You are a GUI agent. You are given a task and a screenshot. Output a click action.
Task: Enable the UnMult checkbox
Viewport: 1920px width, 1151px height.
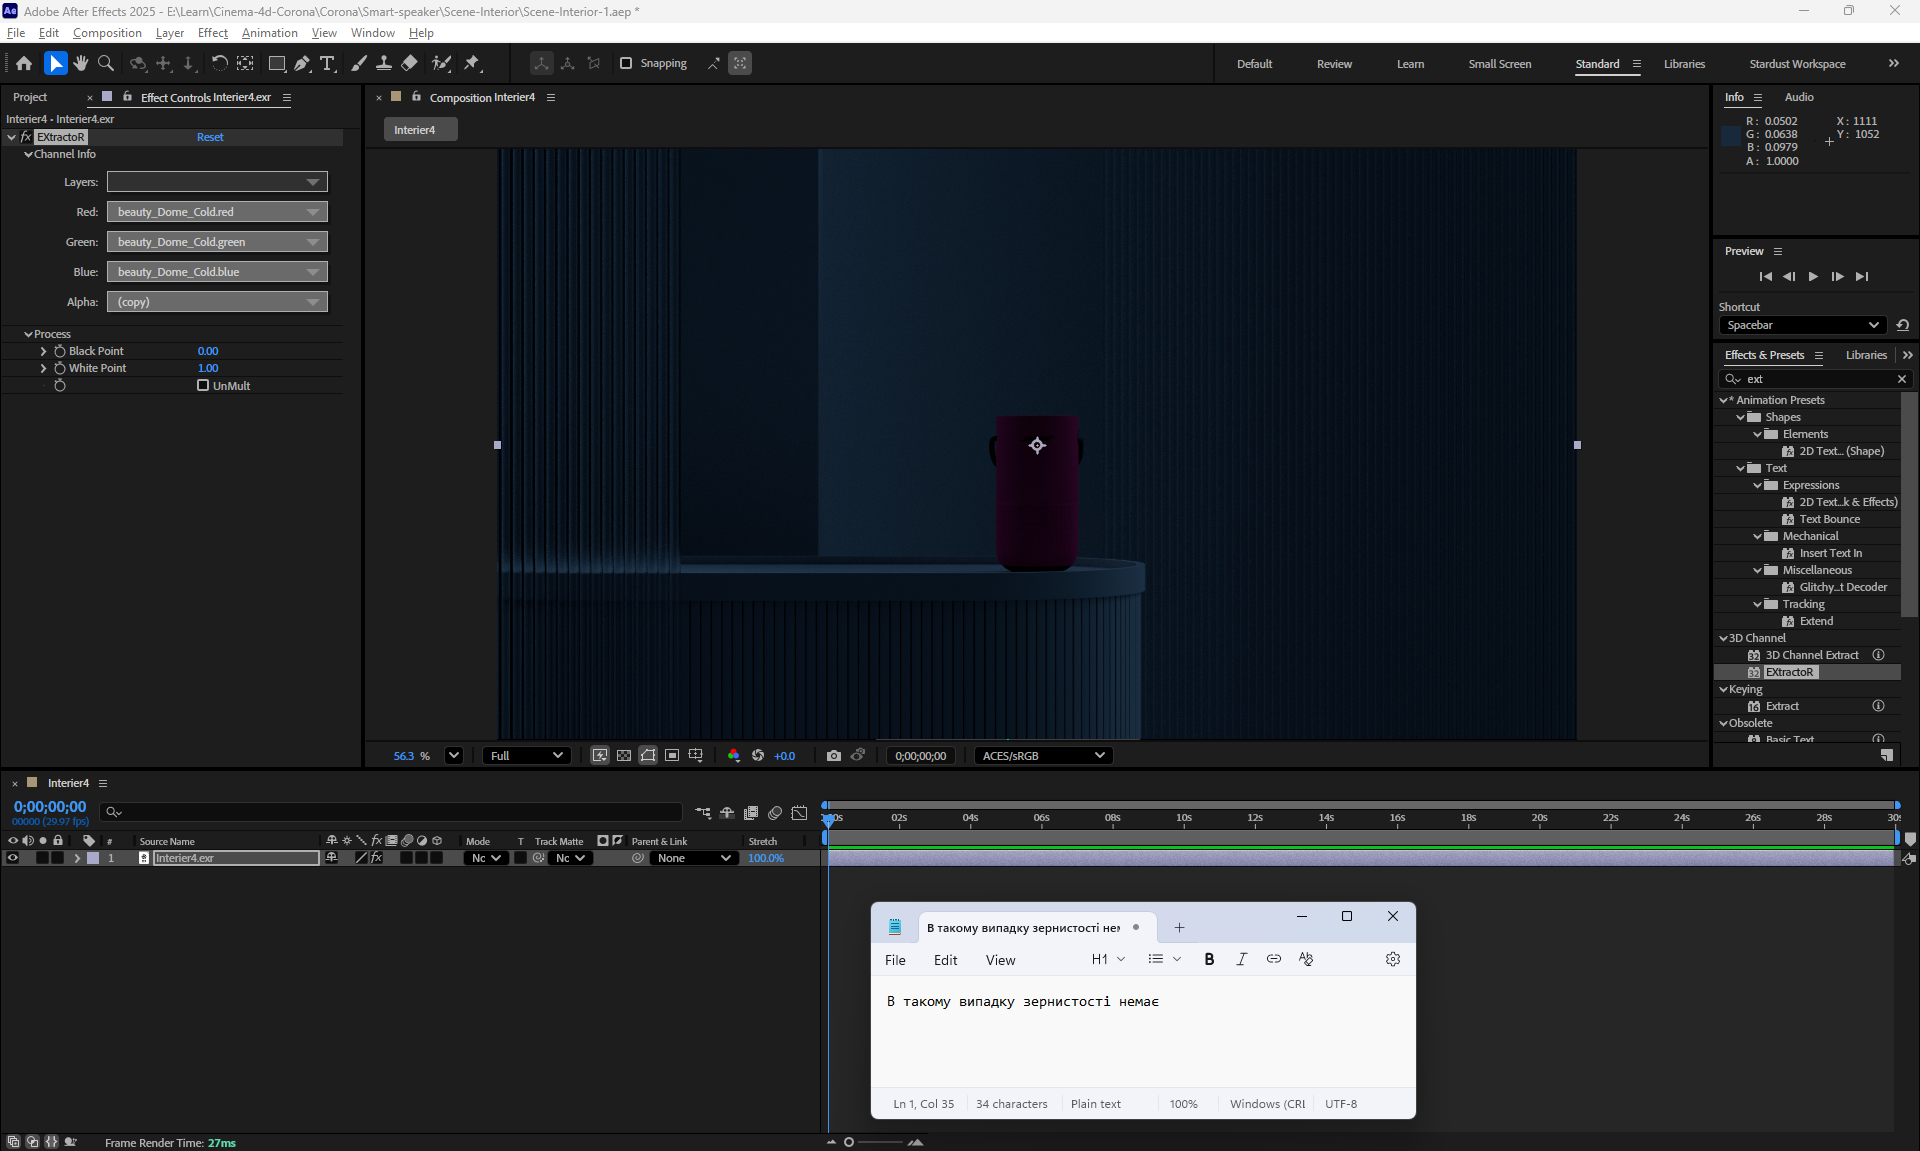pos(203,385)
